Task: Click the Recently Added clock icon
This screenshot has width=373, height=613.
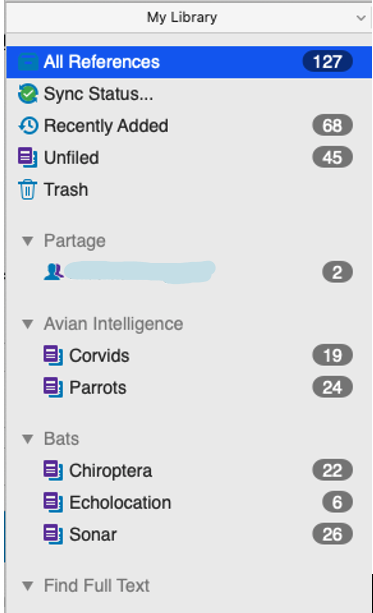Action: pyautogui.click(x=28, y=125)
